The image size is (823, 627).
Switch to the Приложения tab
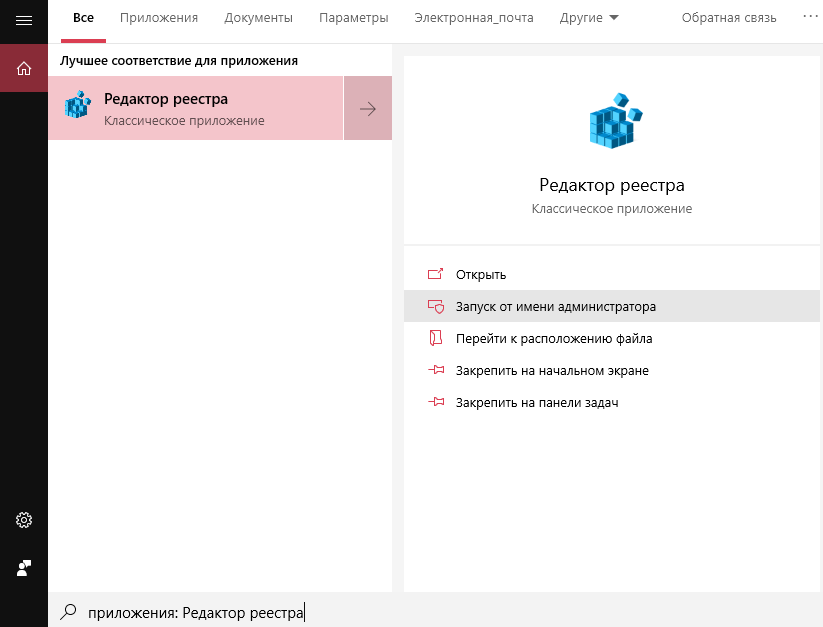[159, 18]
